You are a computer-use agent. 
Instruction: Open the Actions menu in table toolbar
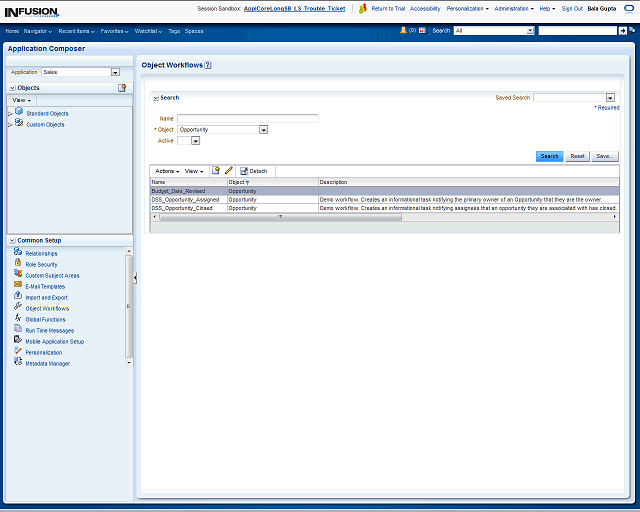pyautogui.click(x=167, y=171)
